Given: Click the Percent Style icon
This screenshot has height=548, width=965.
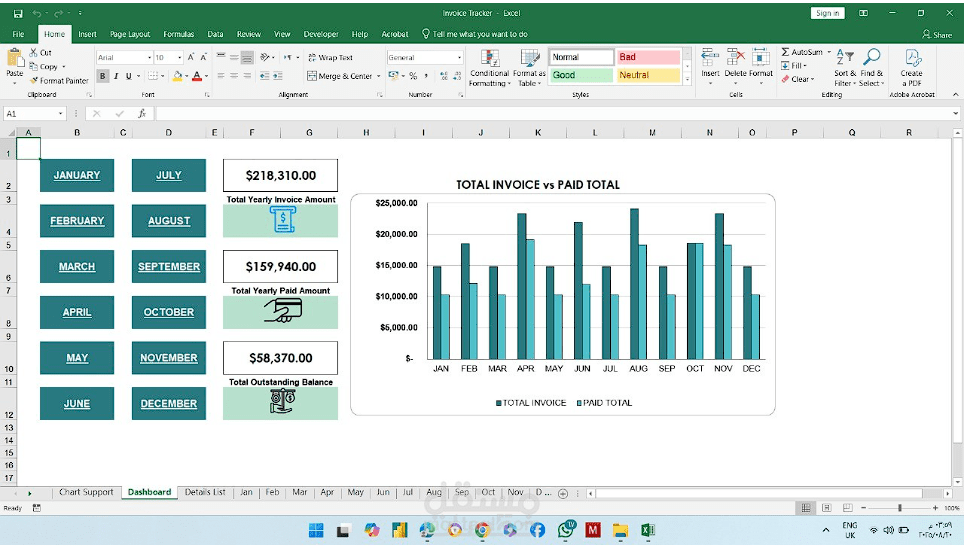Looking at the screenshot, I should (x=413, y=76).
